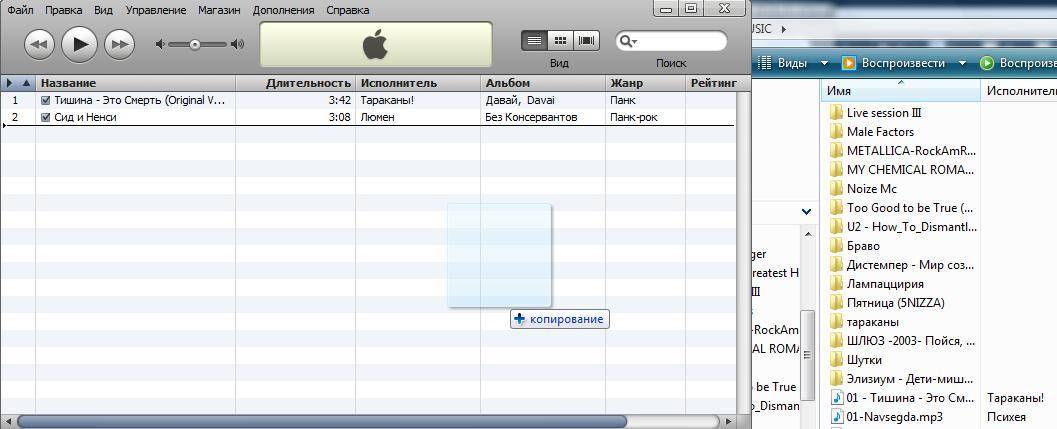Switch to grid view mode

560,41
